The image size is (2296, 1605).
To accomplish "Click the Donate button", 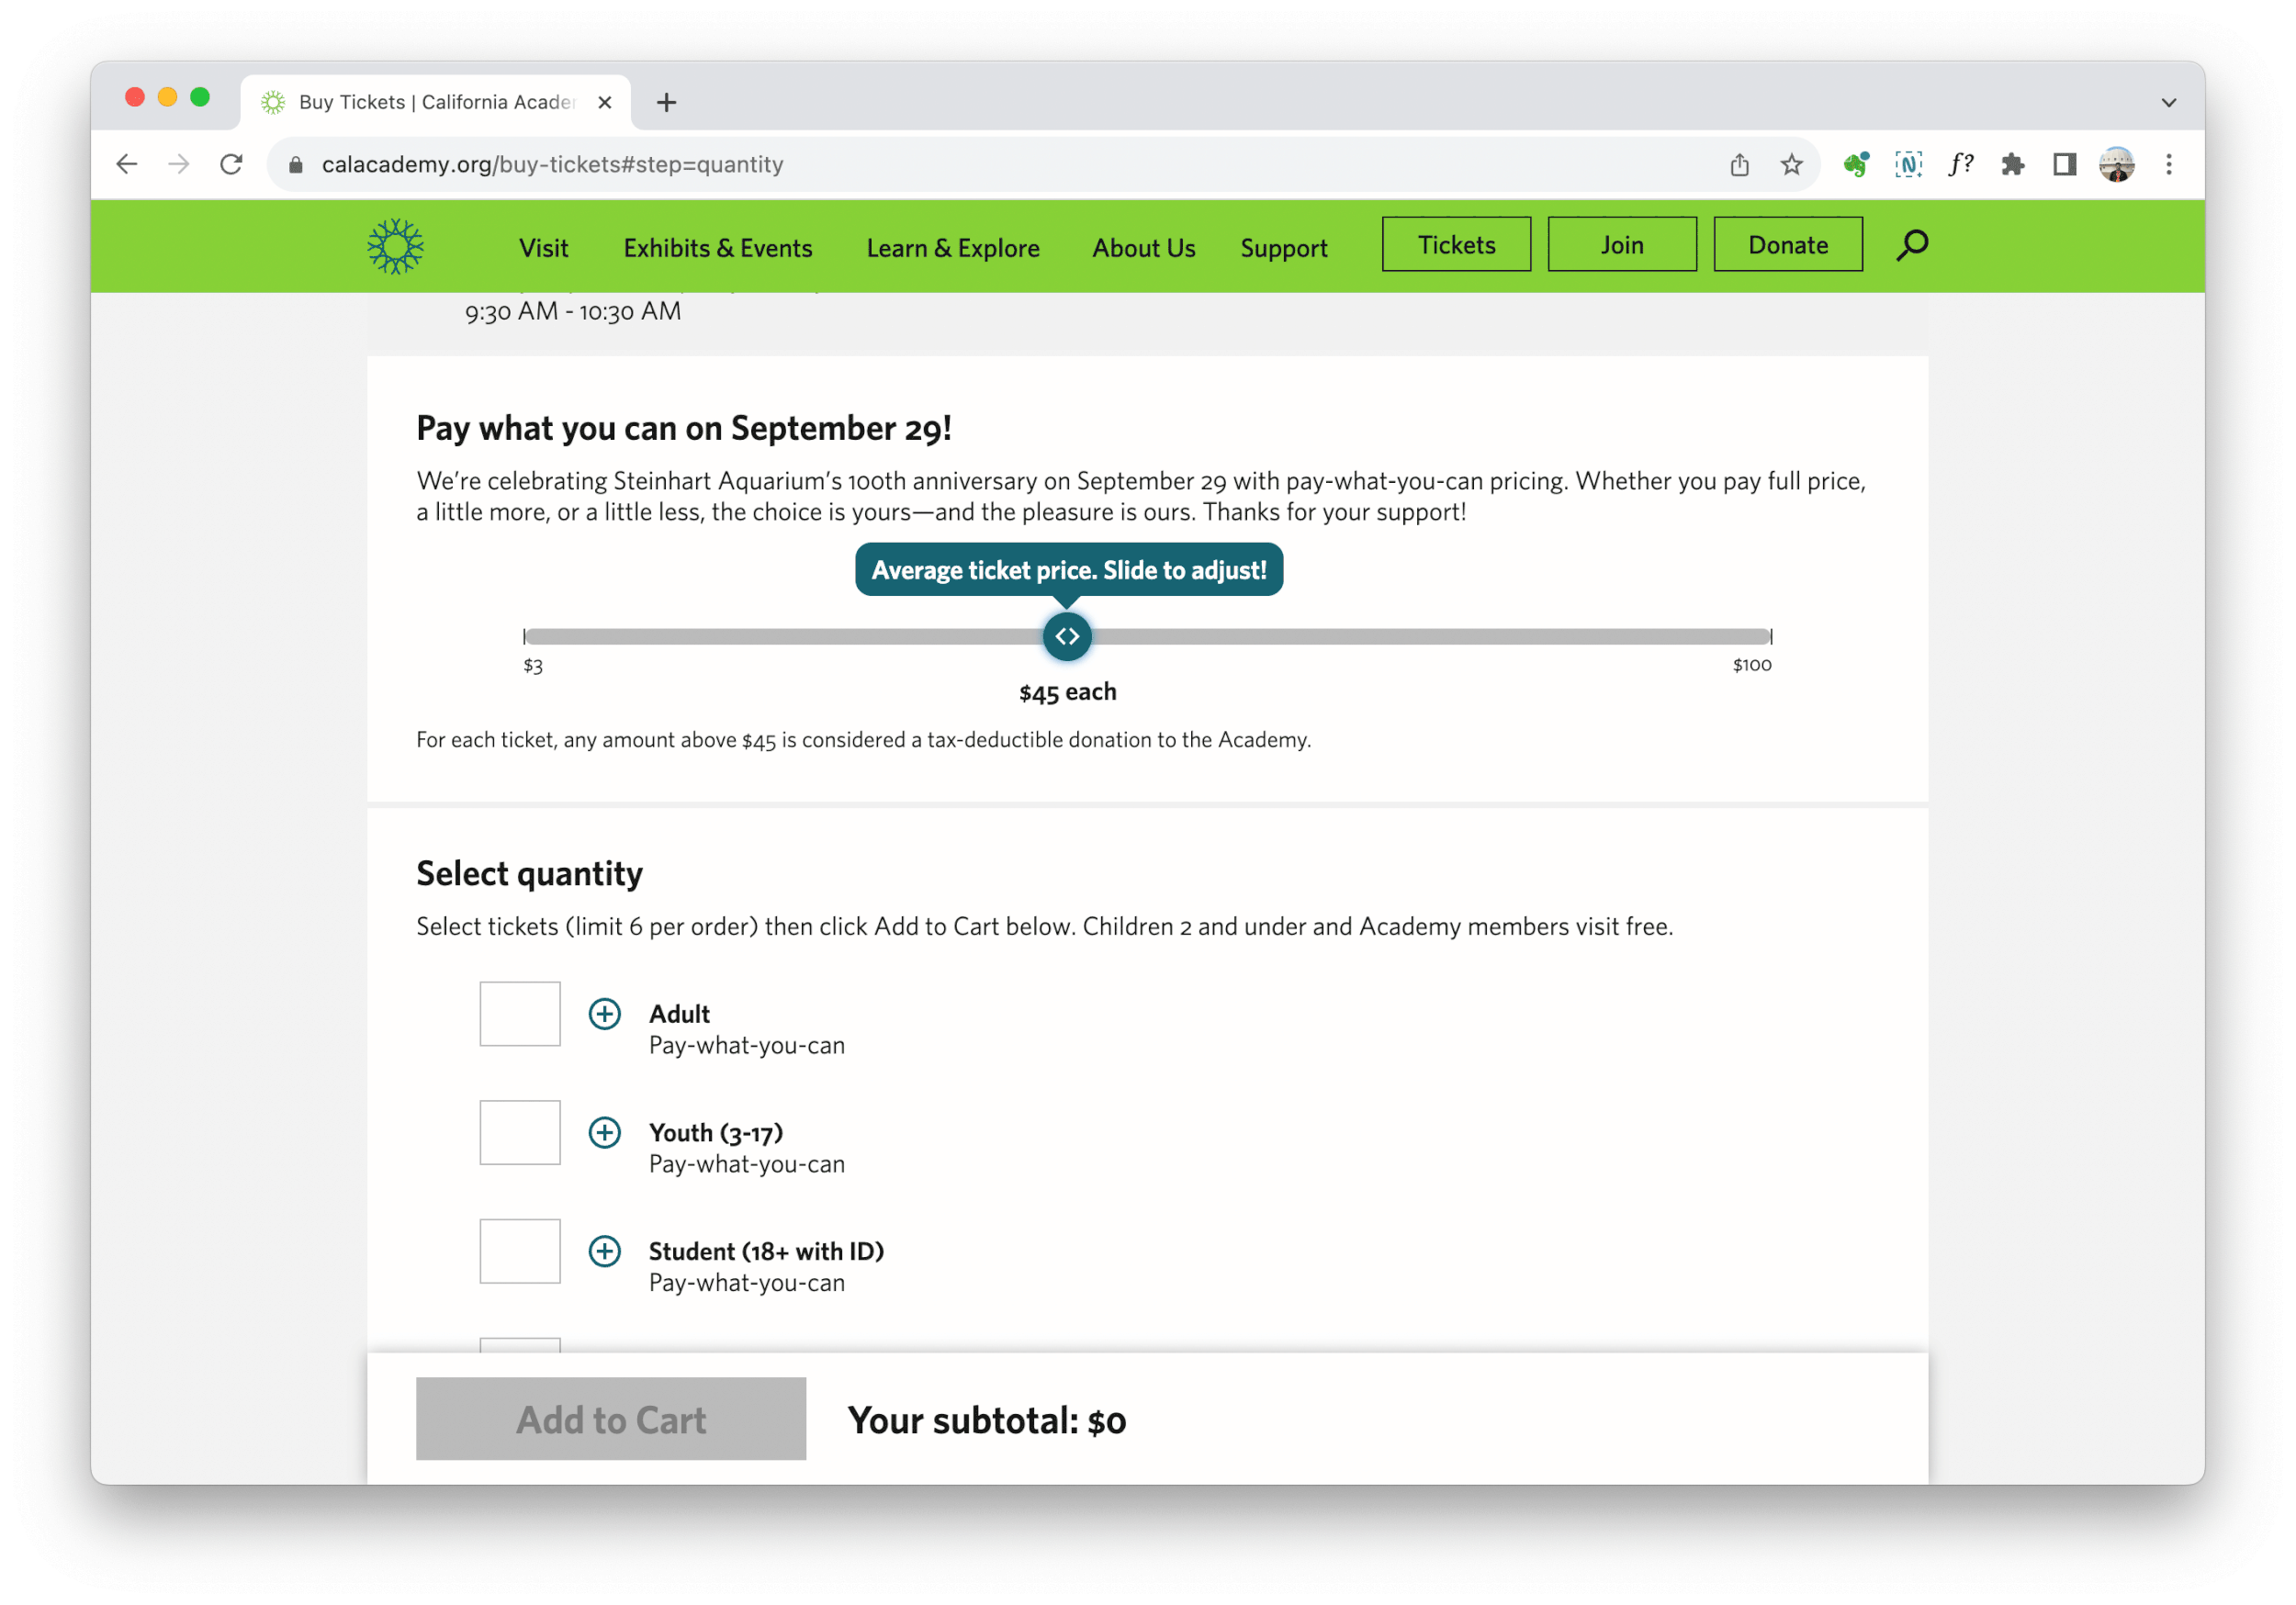I will [x=1787, y=245].
